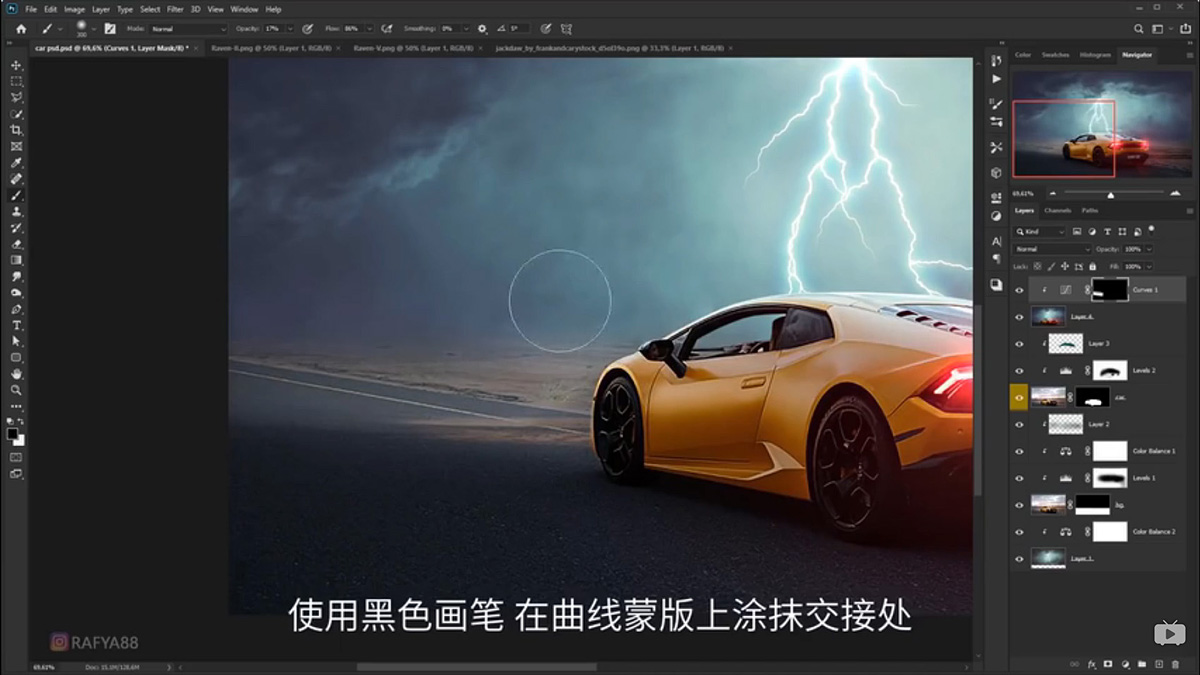Hide the Curves 1 adjustment layer
The height and width of the screenshot is (675, 1200).
click(x=1018, y=290)
